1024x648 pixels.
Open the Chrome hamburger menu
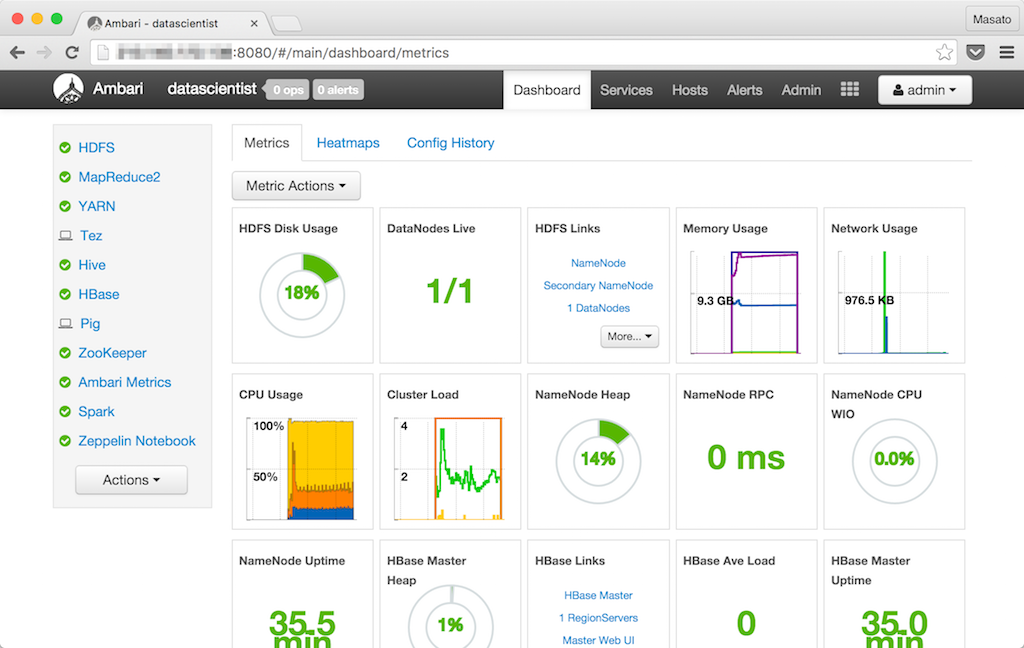pos(1006,52)
